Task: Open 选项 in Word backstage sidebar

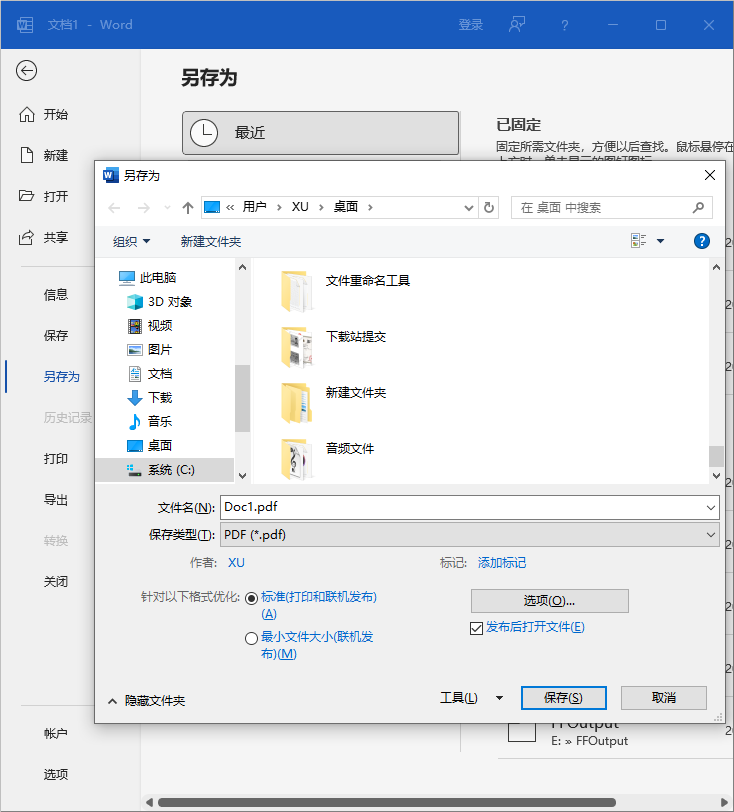Action: pos(56,774)
